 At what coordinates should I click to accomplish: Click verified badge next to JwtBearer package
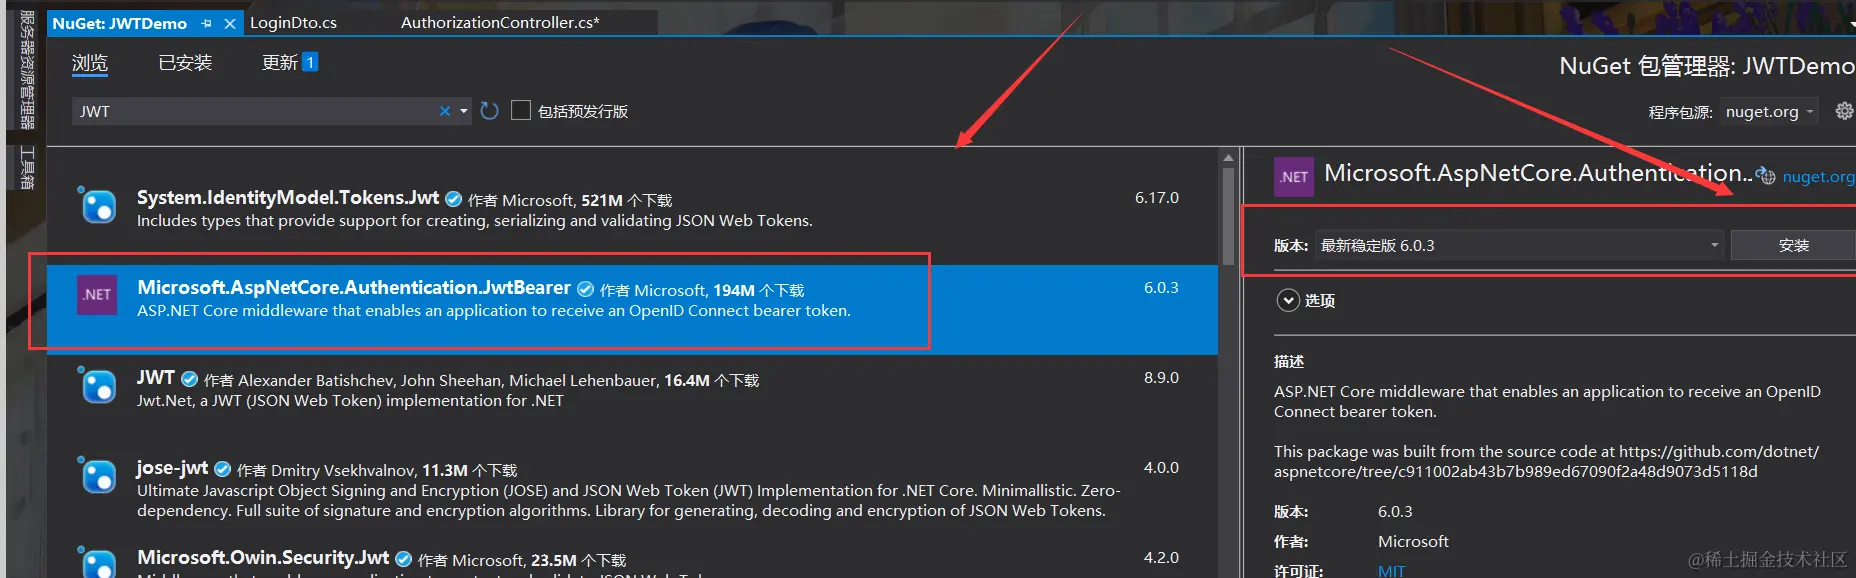click(x=585, y=289)
